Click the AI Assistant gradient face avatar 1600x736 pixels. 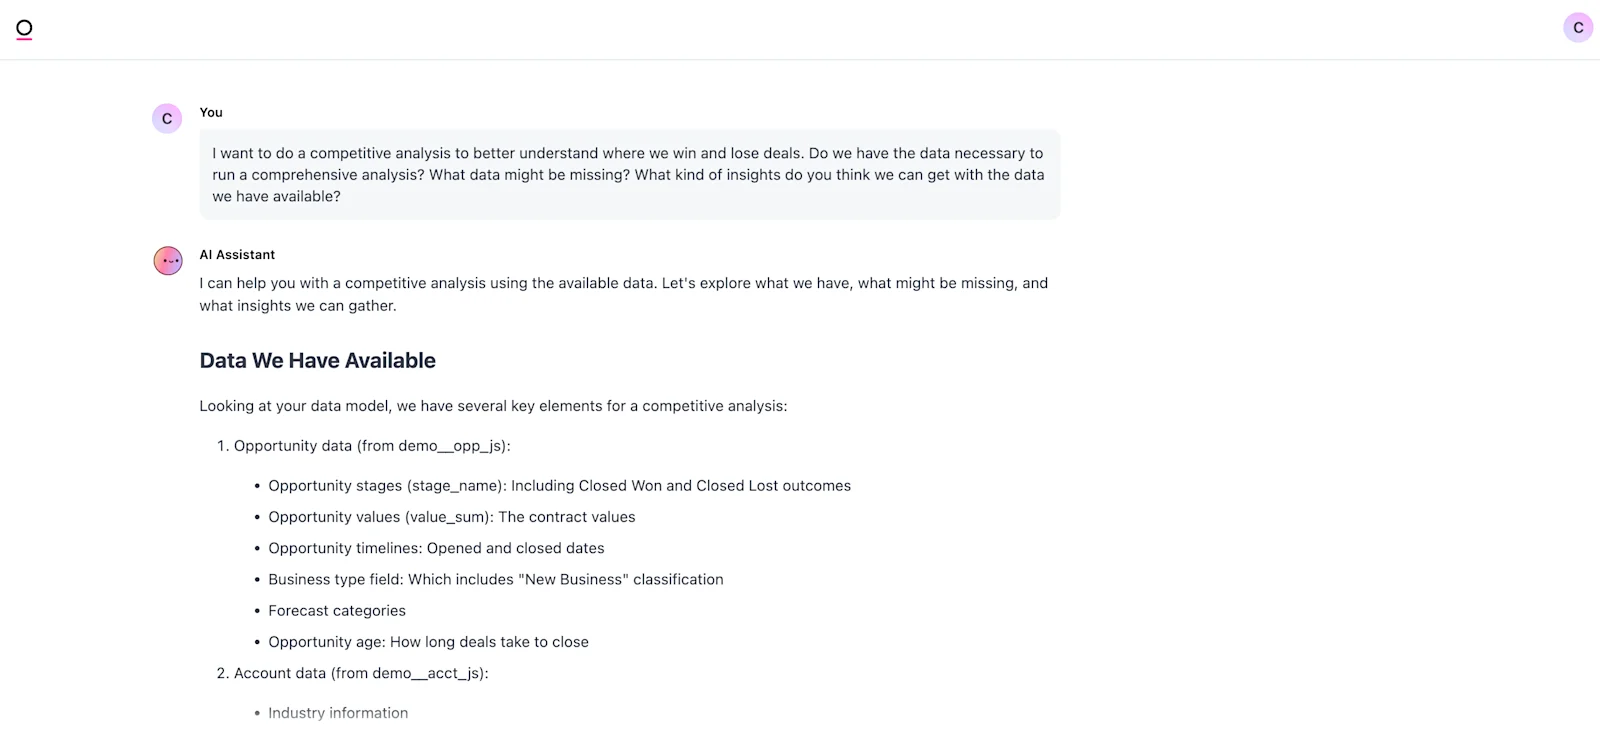click(x=168, y=261)
